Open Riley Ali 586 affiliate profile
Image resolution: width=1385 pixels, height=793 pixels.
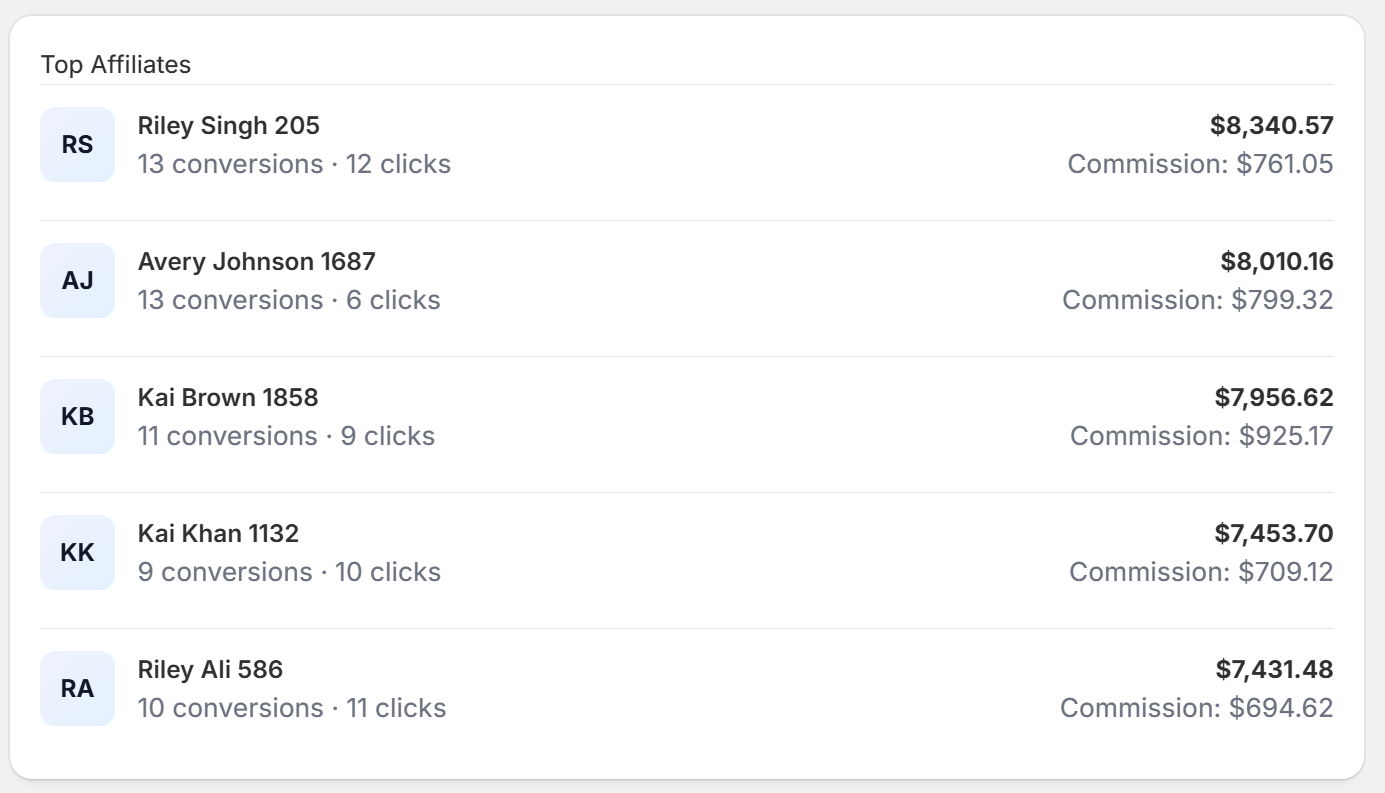211,669
